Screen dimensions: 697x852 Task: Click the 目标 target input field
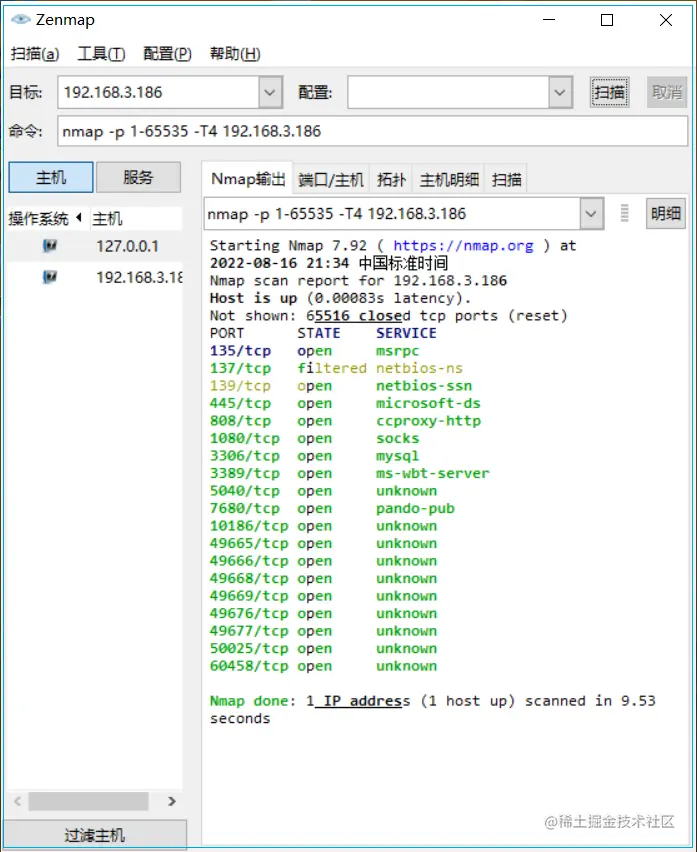(159, 92)
